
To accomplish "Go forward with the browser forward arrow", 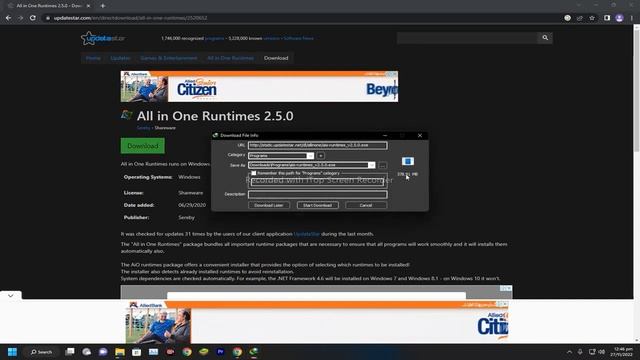I will pyautogui.click(x=20, y=18).
